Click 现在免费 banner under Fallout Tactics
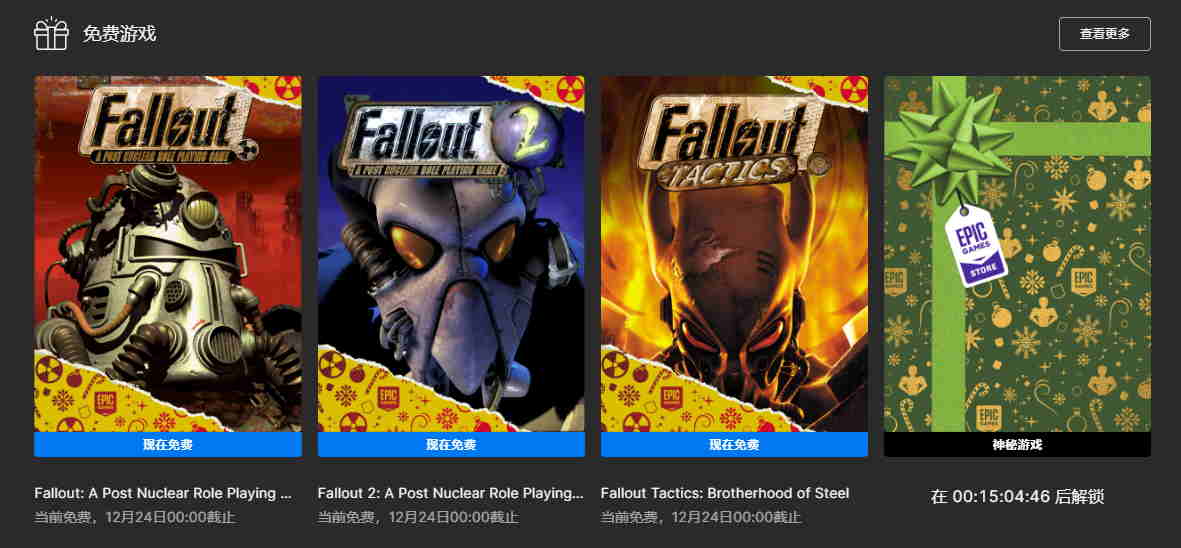Screen dimensions: 1181x548 coord(734,444)
